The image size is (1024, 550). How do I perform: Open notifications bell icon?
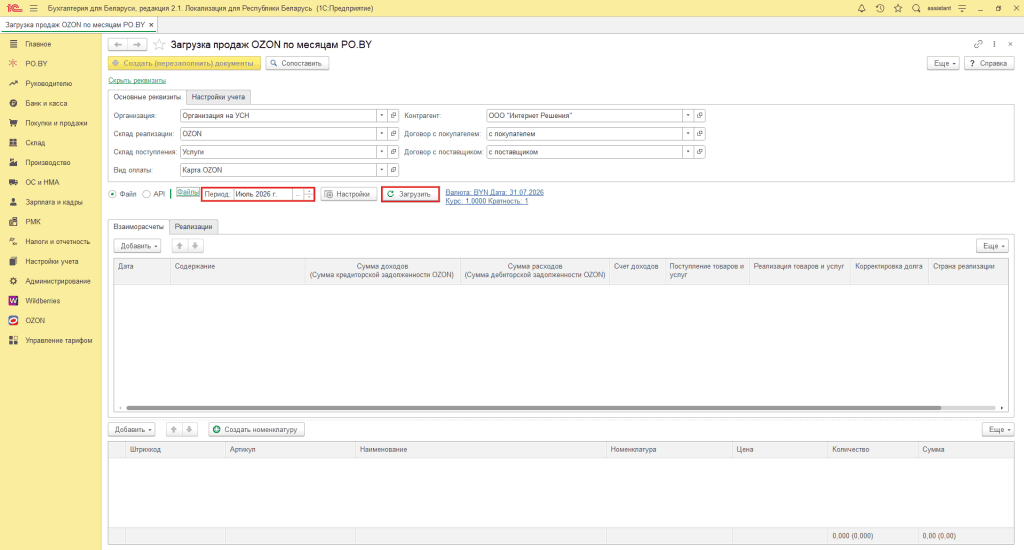click(861, 8)
